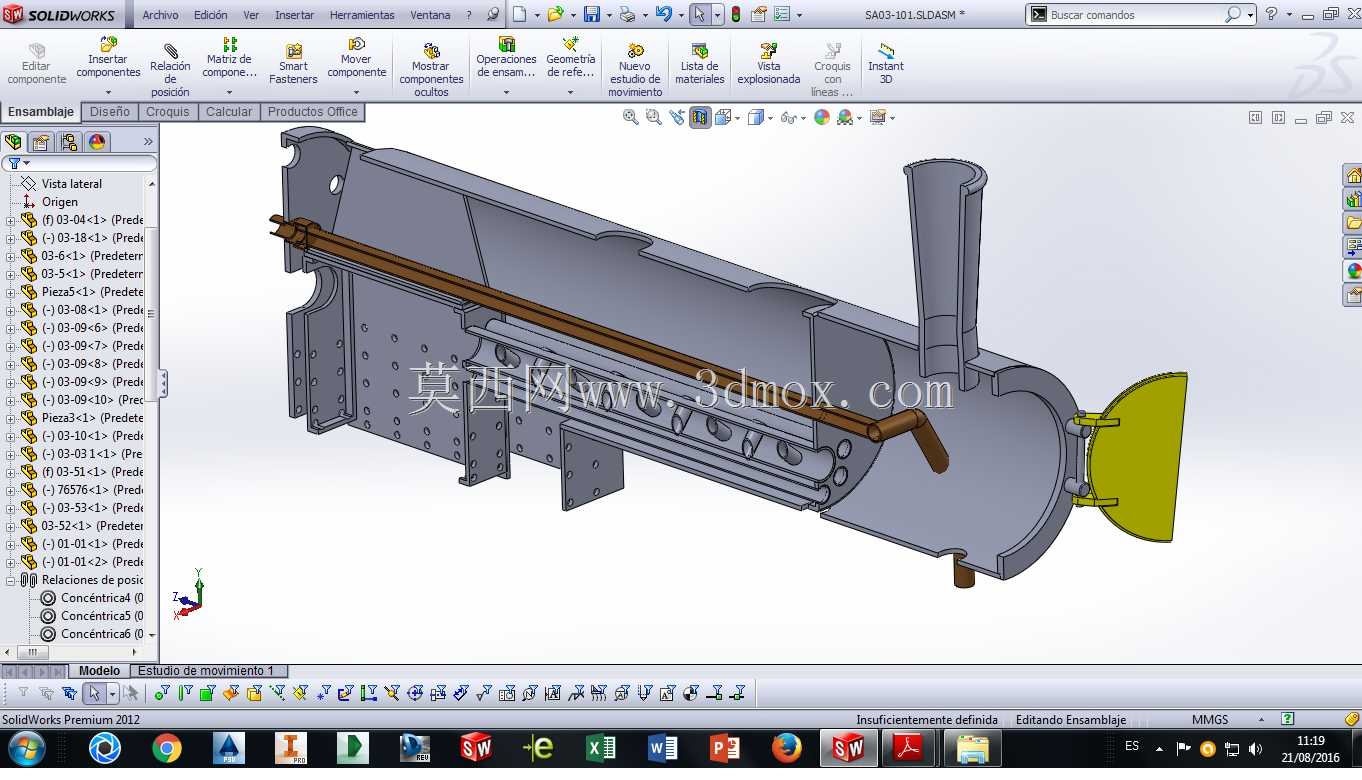Open the FeatureManager design tree tab

point(13,142)
